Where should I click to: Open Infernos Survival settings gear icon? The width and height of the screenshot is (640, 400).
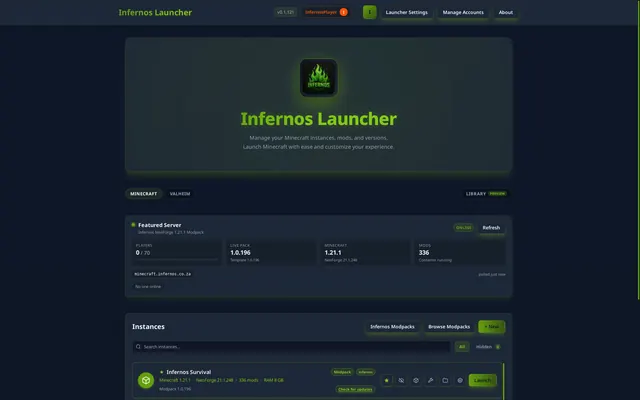pyautogui.click(x=460, y=380)
